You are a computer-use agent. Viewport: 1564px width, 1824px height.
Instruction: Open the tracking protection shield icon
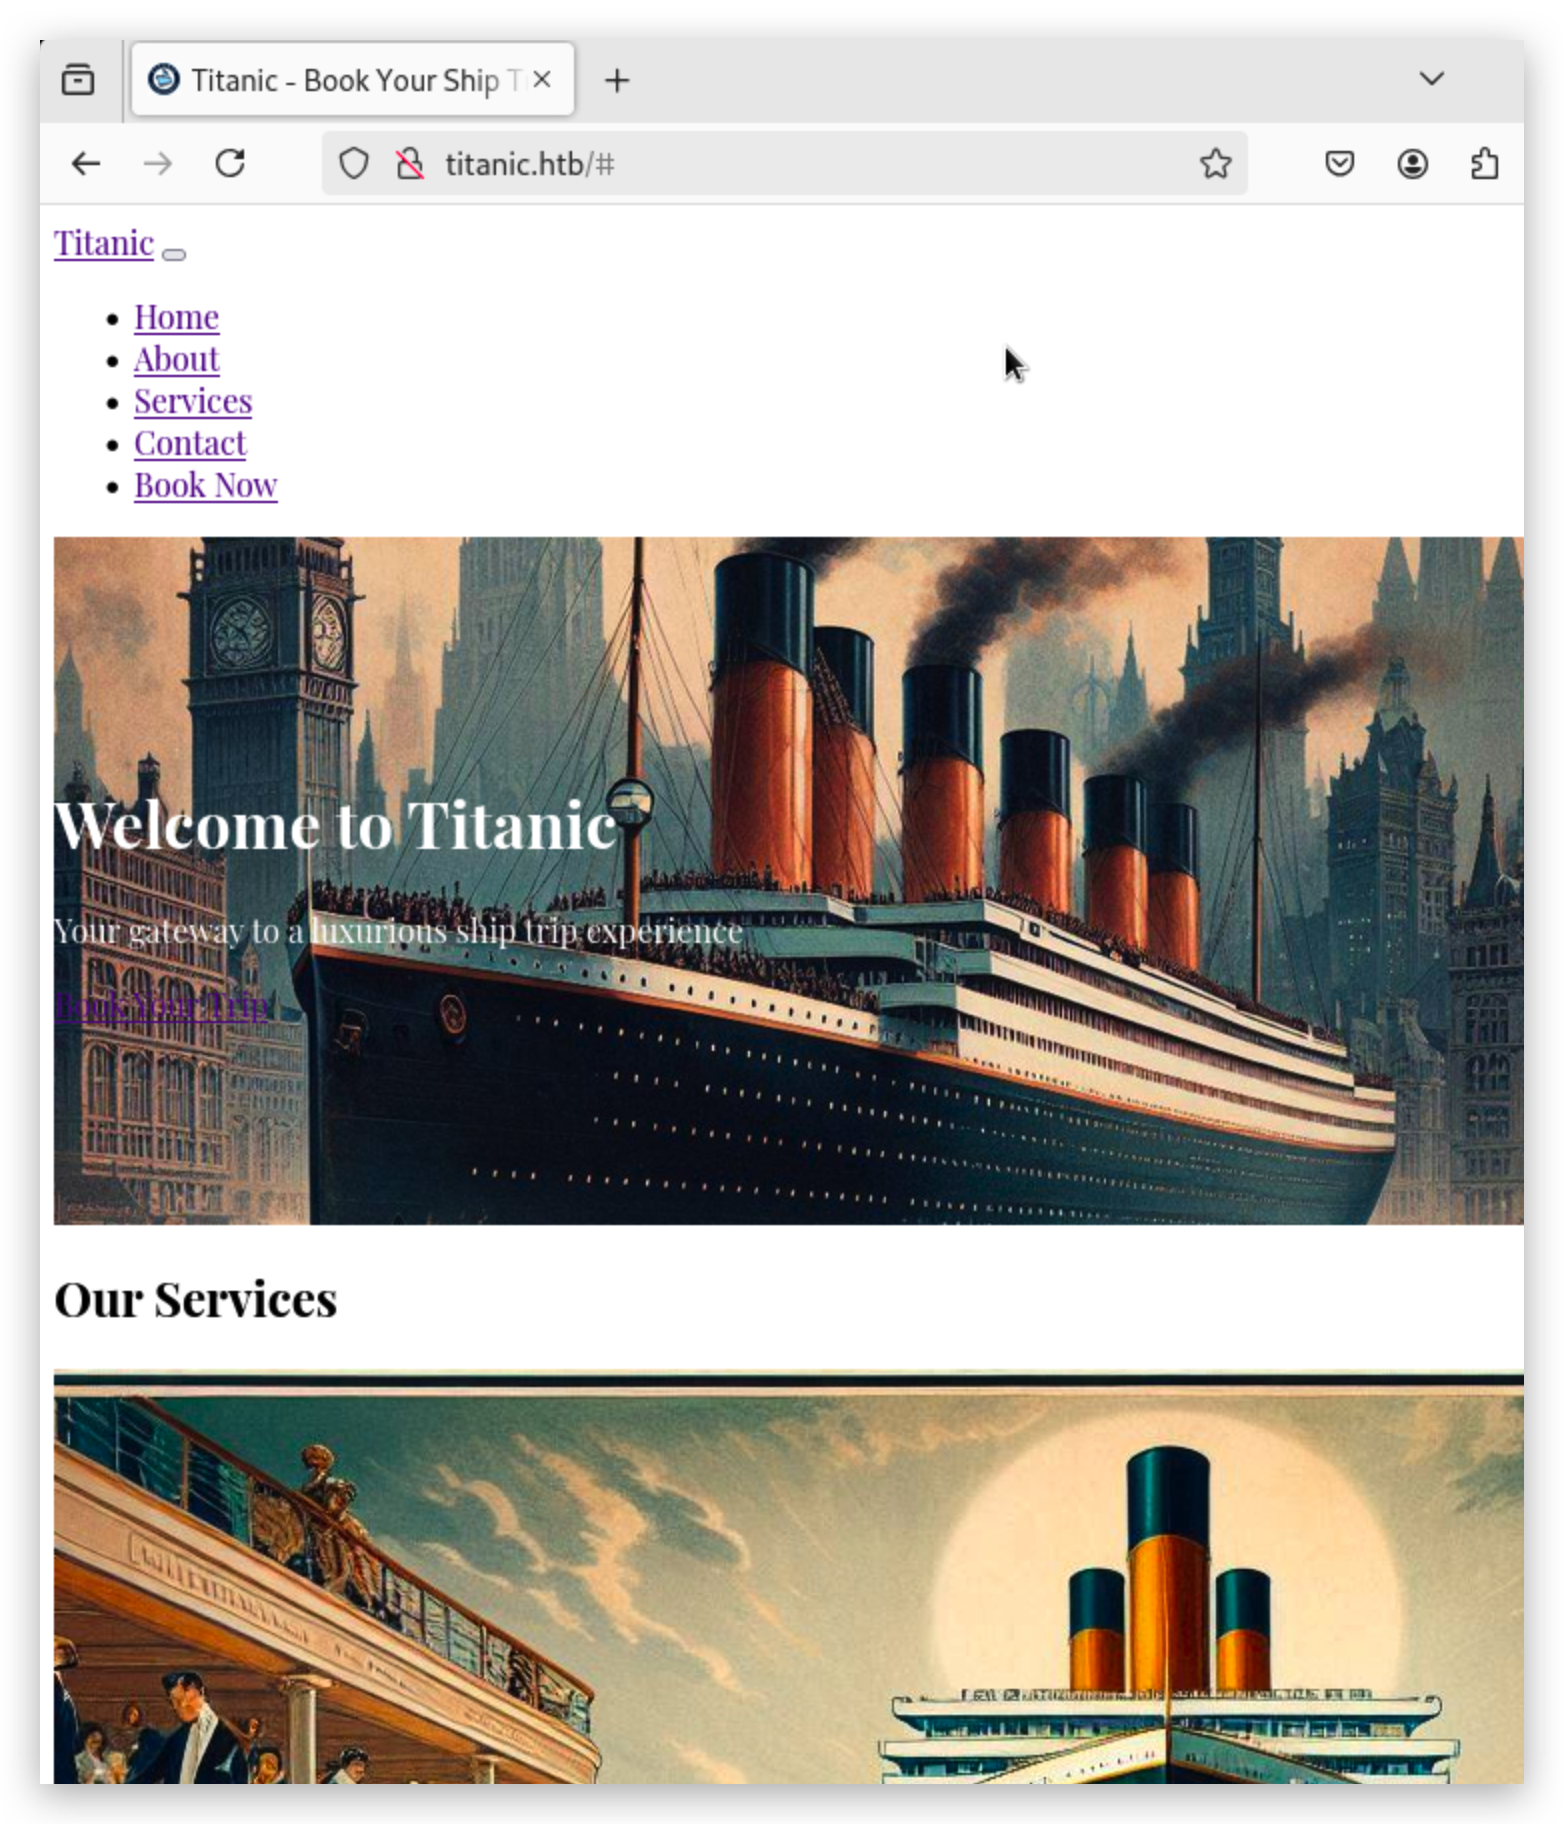tap(354, 164)
